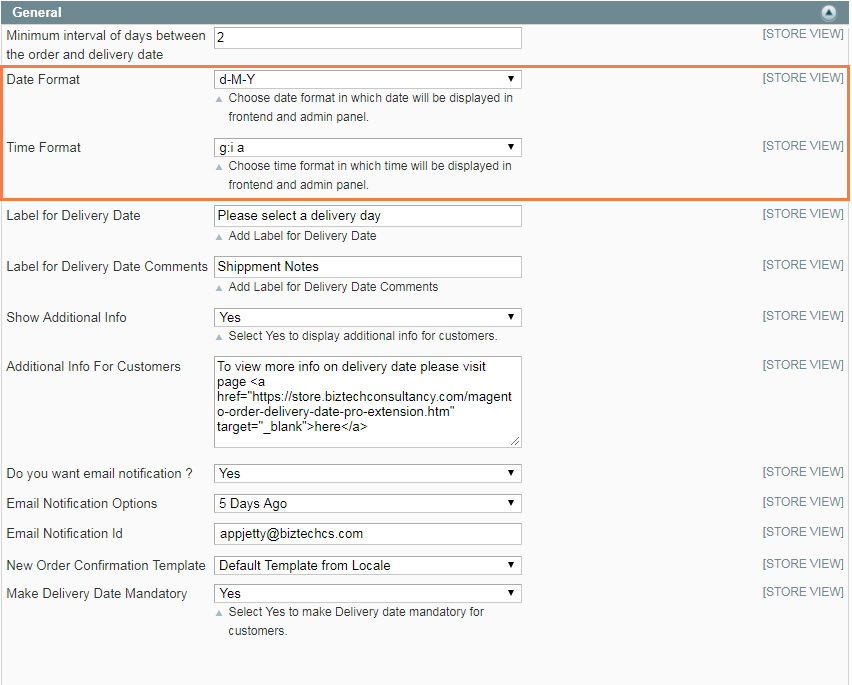Click [STORE VIEW] beside Show Additional Info

click(x=803, y=316)
